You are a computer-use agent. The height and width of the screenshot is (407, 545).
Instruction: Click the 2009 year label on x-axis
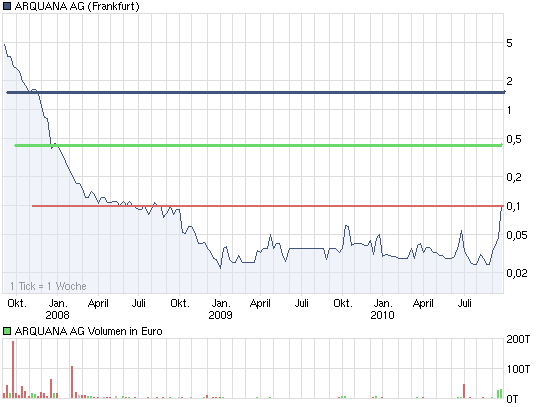coord(220,315)
